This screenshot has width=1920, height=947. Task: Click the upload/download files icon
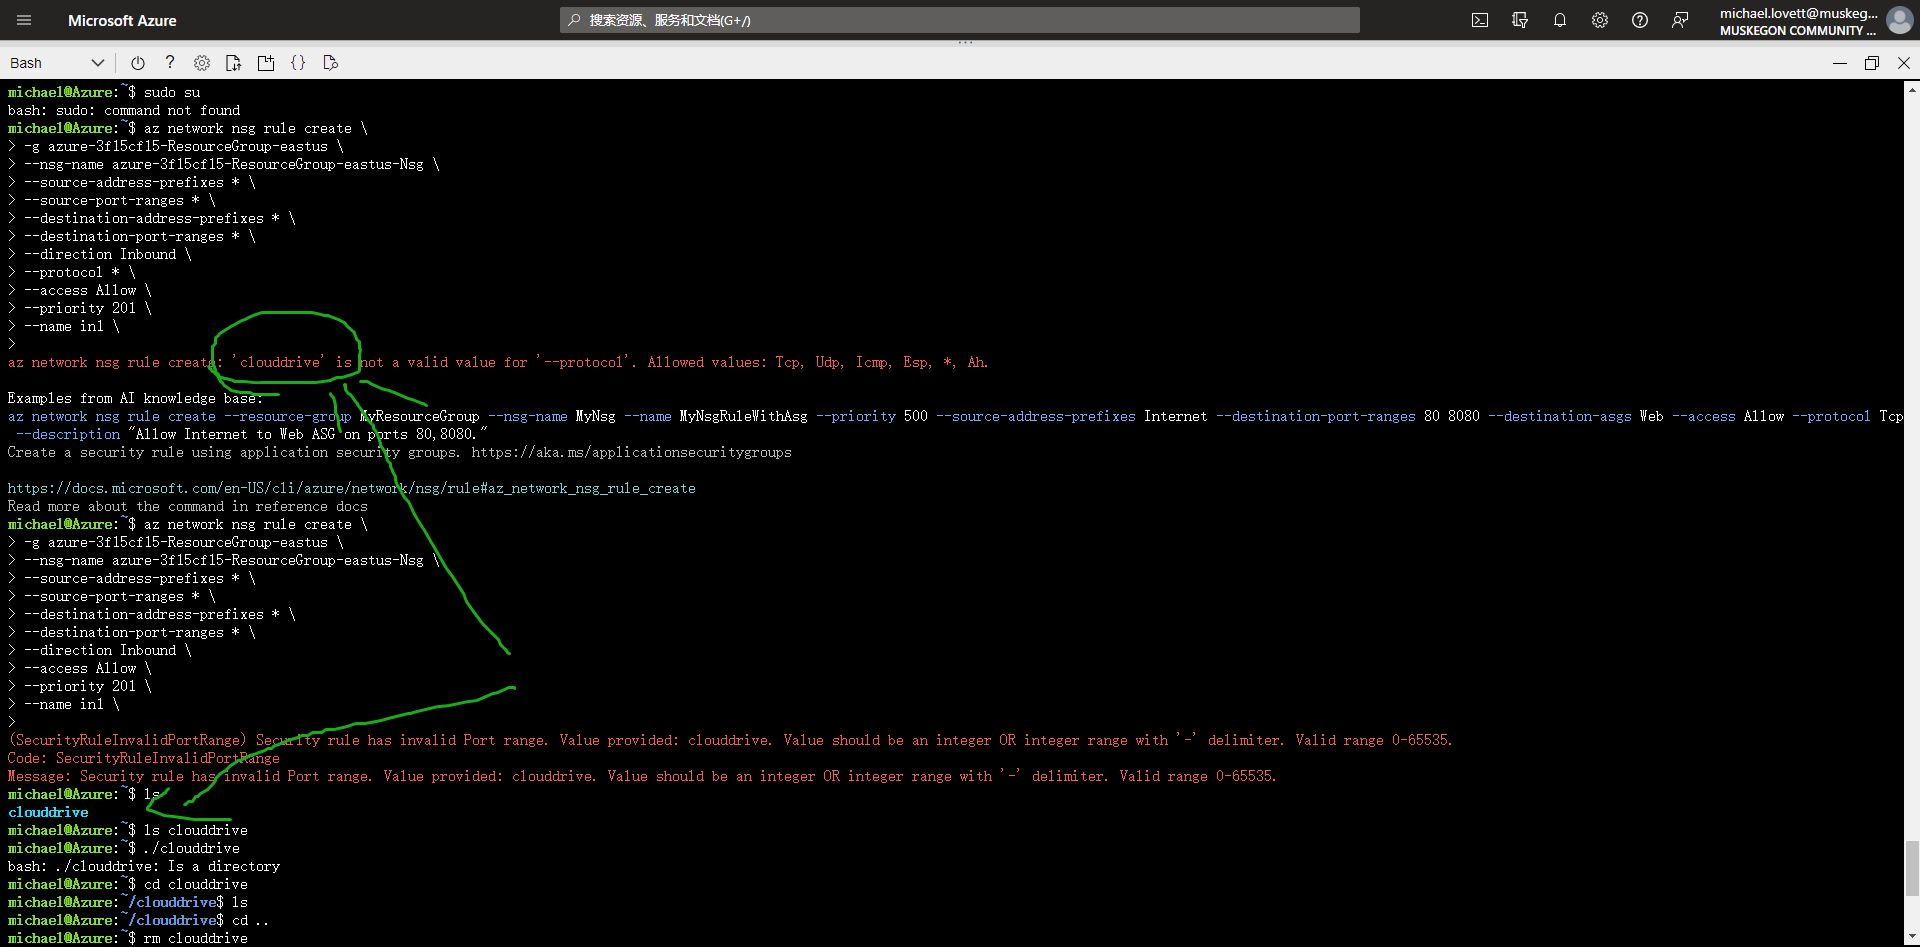[234, 63]
